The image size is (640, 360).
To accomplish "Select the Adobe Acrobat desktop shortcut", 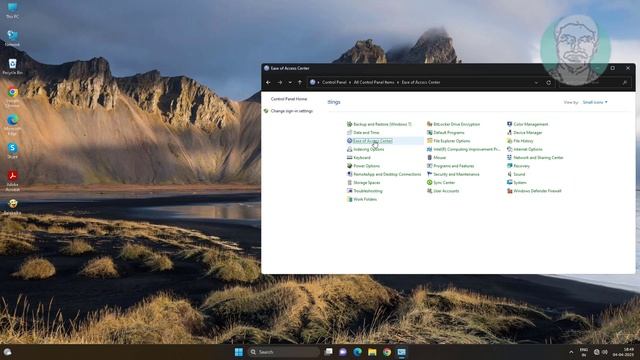I will coord(12,181).
